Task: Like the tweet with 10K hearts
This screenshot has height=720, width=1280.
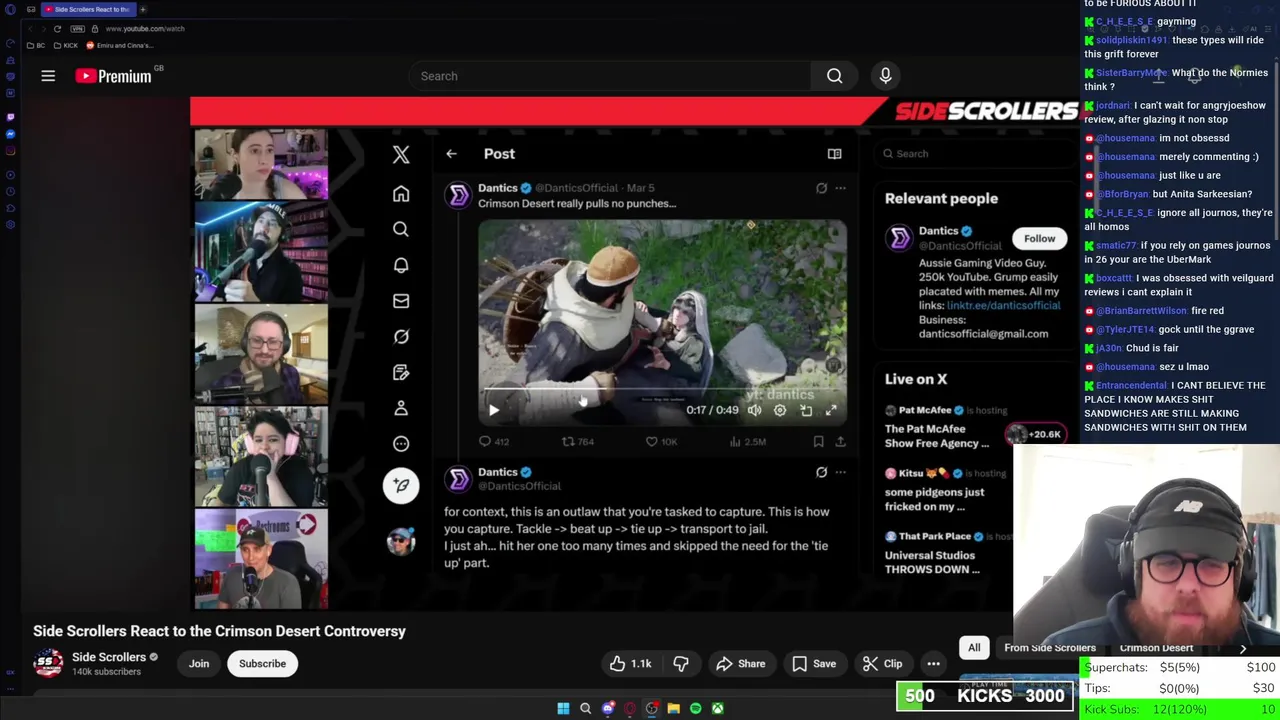Action: click(x=661, y=441)
